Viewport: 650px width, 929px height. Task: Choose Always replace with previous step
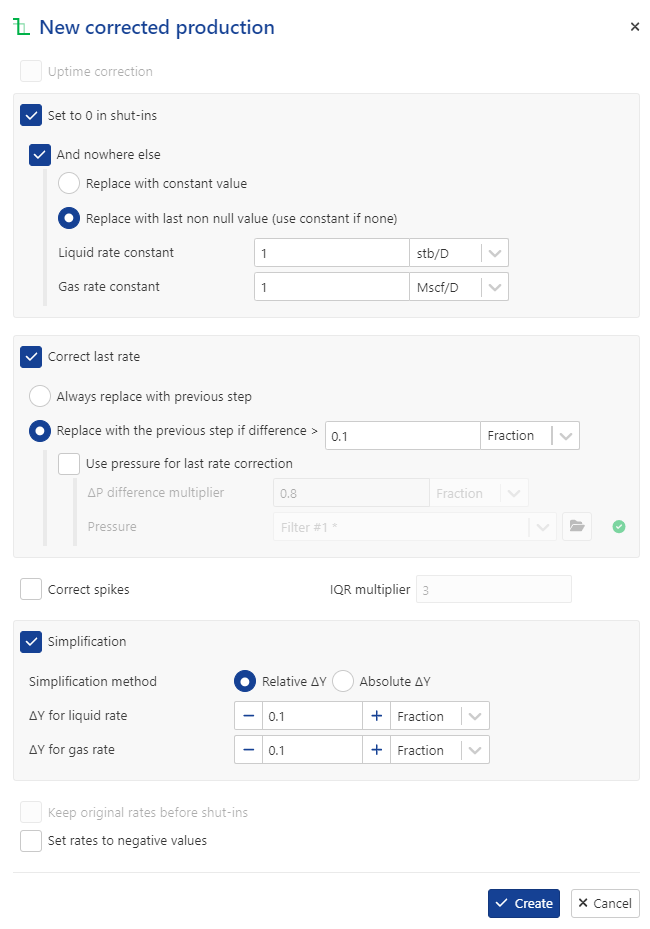(40, 396)
